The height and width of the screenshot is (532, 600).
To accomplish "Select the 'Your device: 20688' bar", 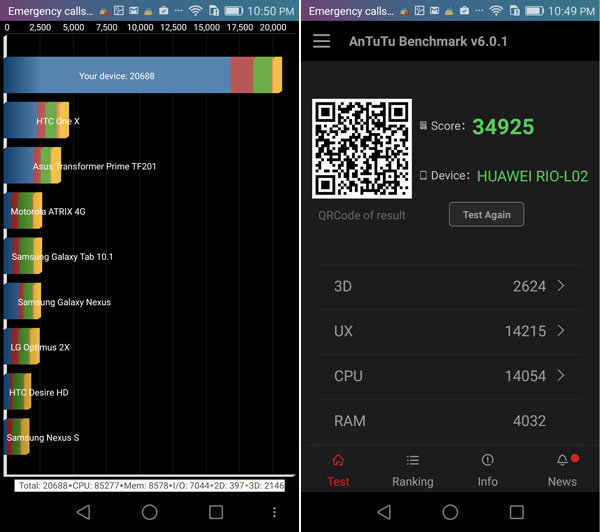I will click(x=143, y=75).
